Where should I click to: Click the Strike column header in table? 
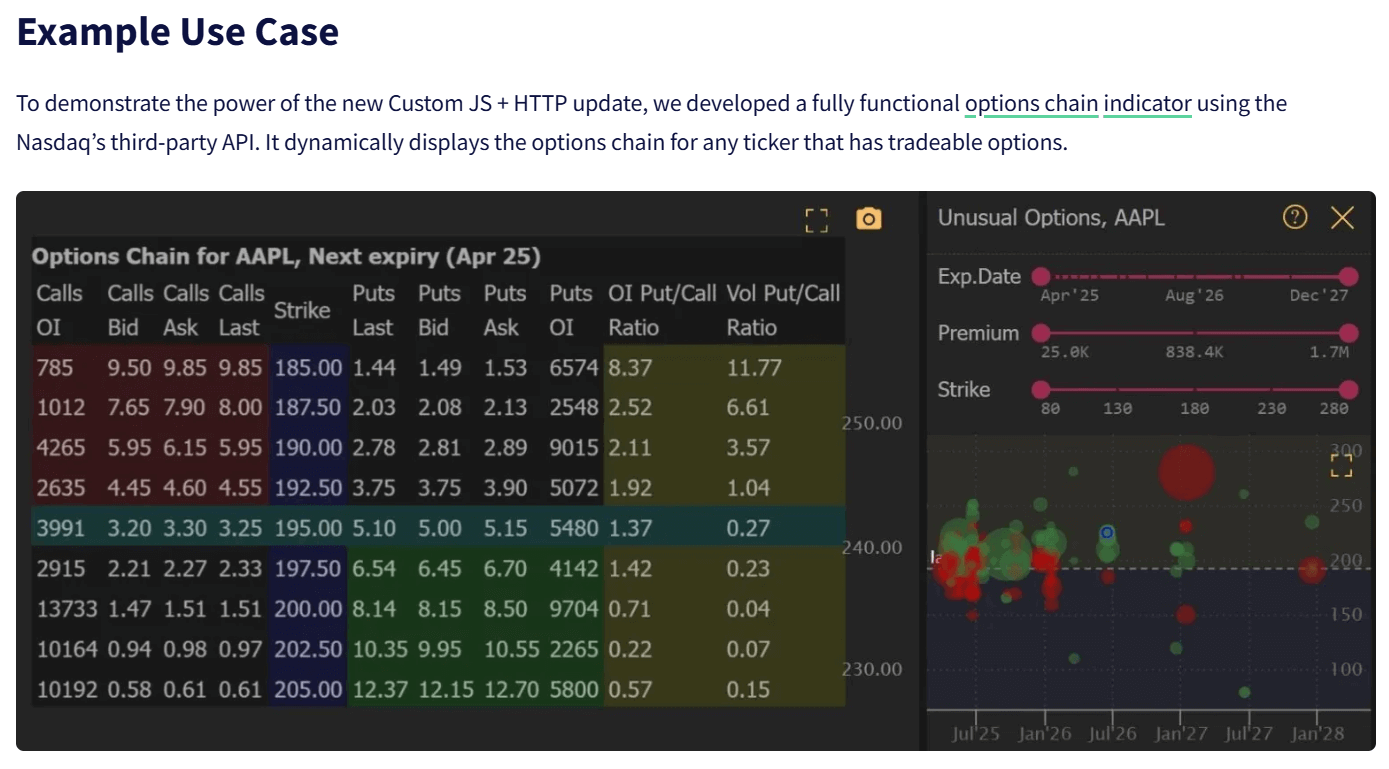302,310
